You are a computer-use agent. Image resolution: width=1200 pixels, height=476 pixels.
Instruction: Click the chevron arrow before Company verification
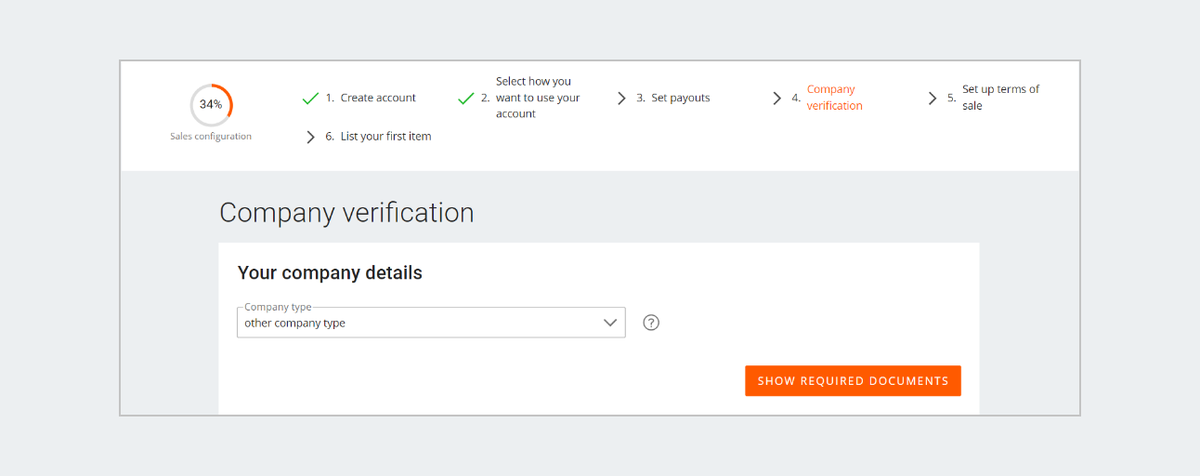point(777,98)
